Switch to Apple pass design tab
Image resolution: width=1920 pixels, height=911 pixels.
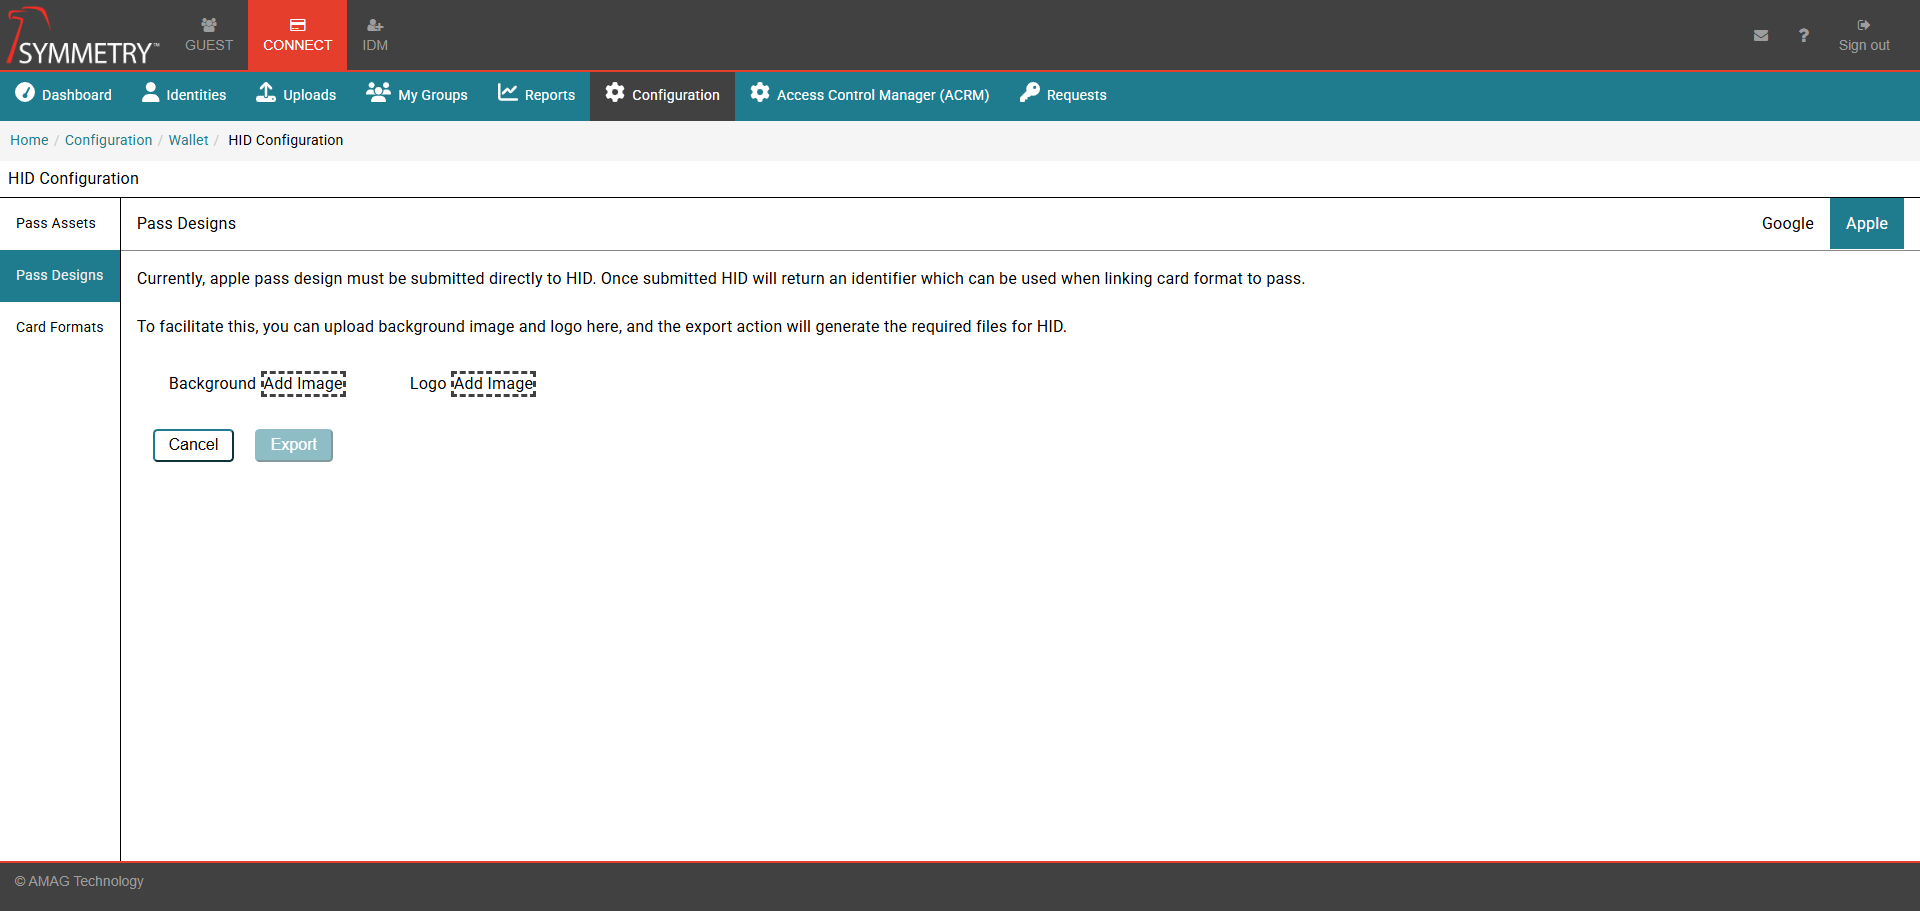1866,224
